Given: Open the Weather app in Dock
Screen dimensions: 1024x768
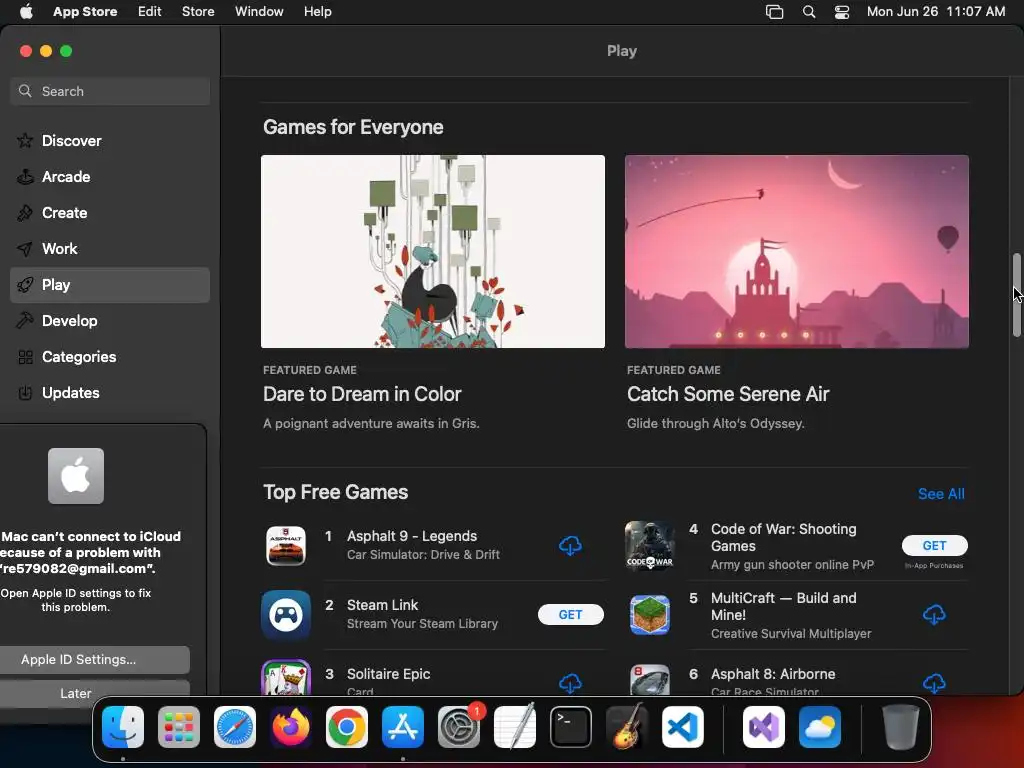Looking at the screenshot, I should 820,727.
